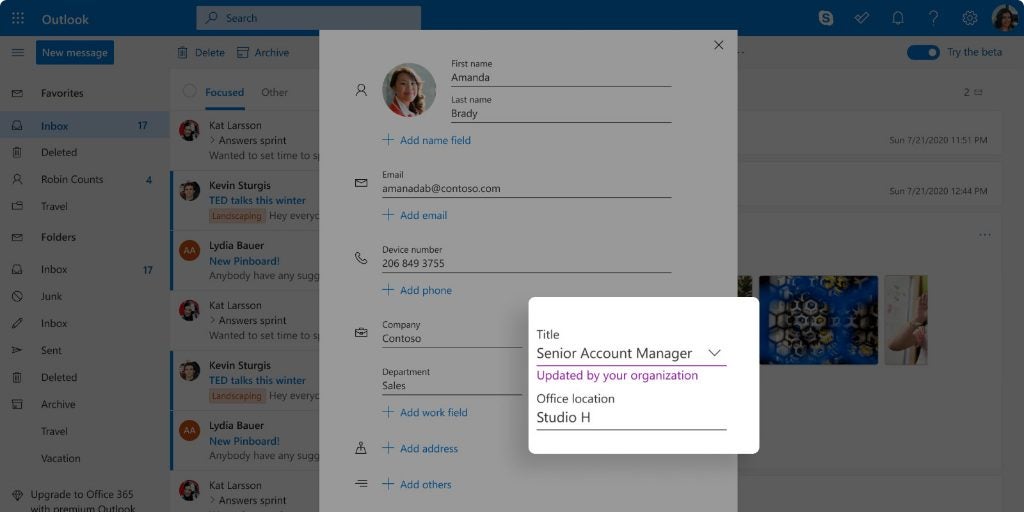This screenshot has height=512, width=1024.
Task: Open first Kevin Sturgis TED talks message
Action: pos(246,200)
